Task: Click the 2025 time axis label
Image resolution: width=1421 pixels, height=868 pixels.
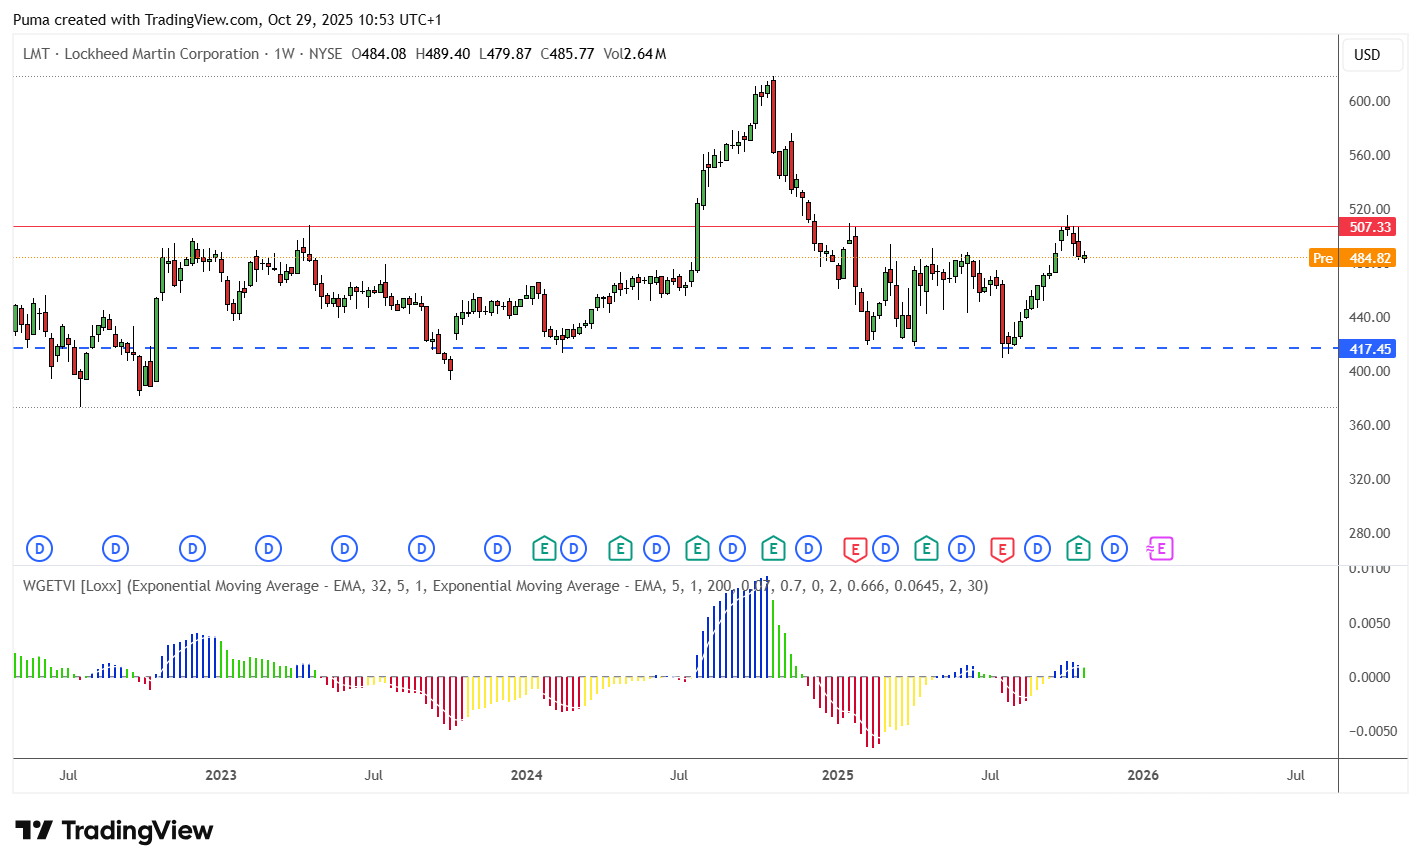Action: [x=837, y=775]
